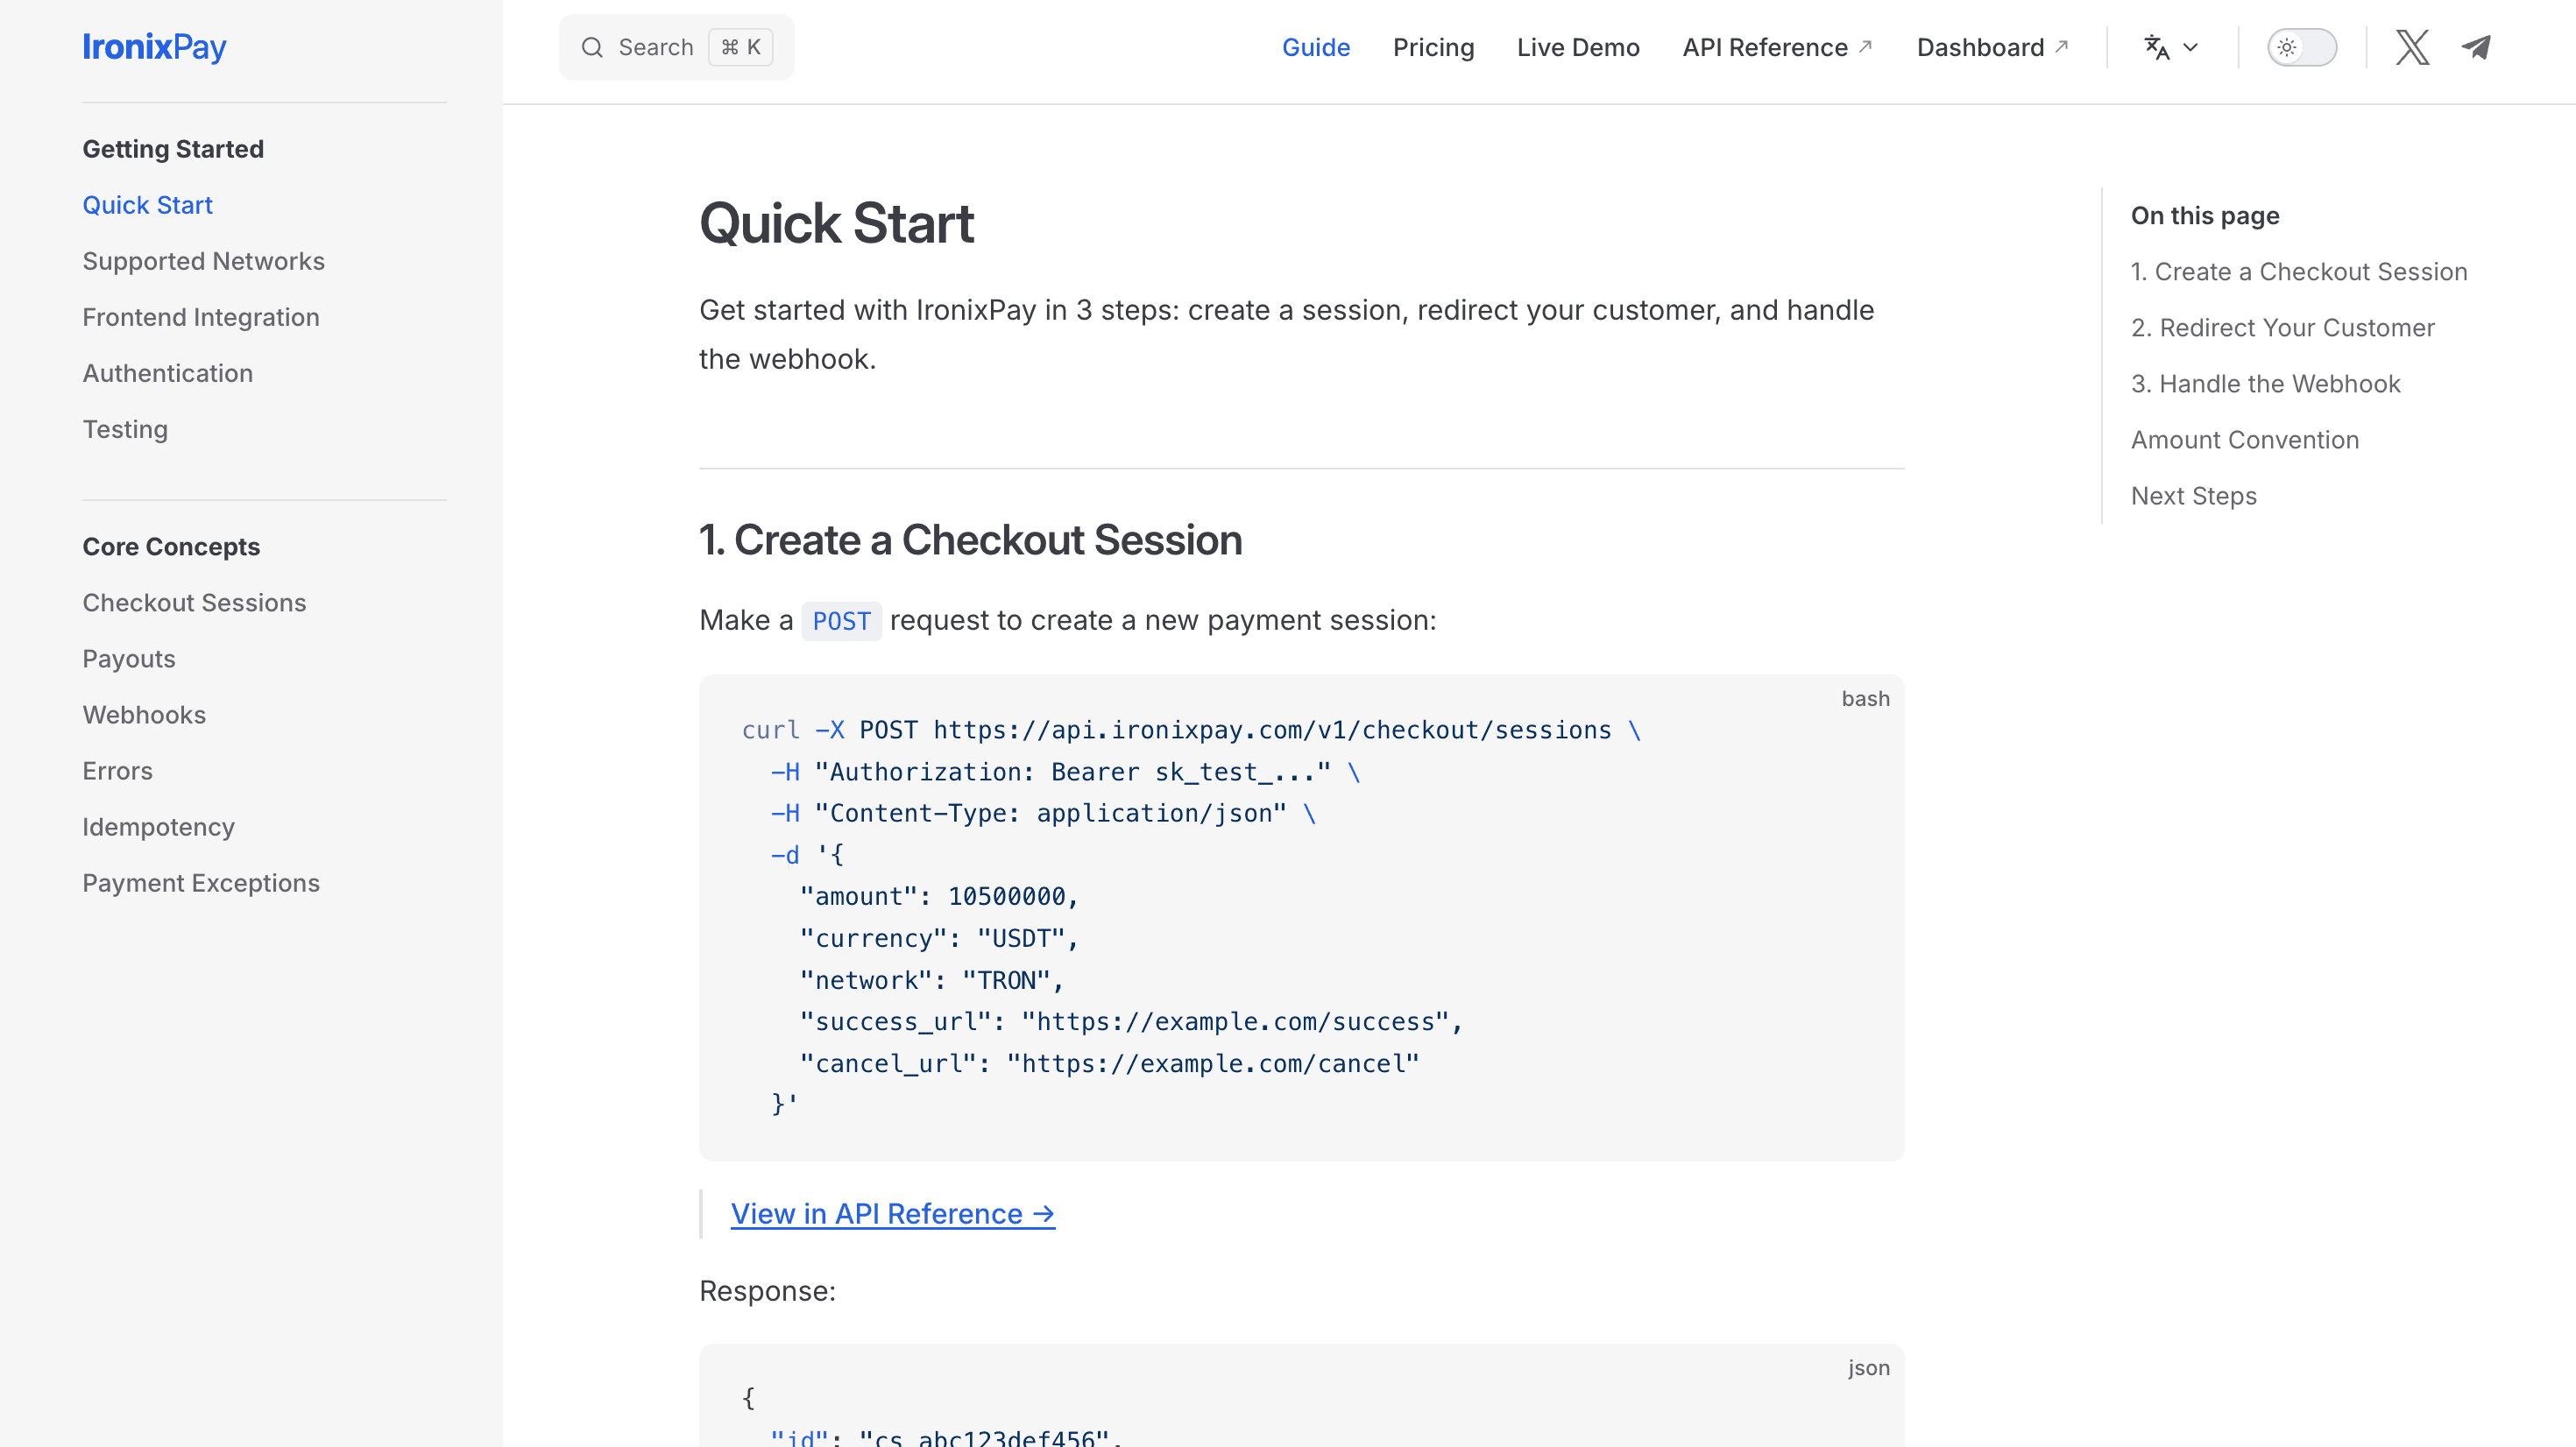Screen dimensions: 2576x1447
Task: Click the X (Twitter) icon
Action: tap(2411, 47)
